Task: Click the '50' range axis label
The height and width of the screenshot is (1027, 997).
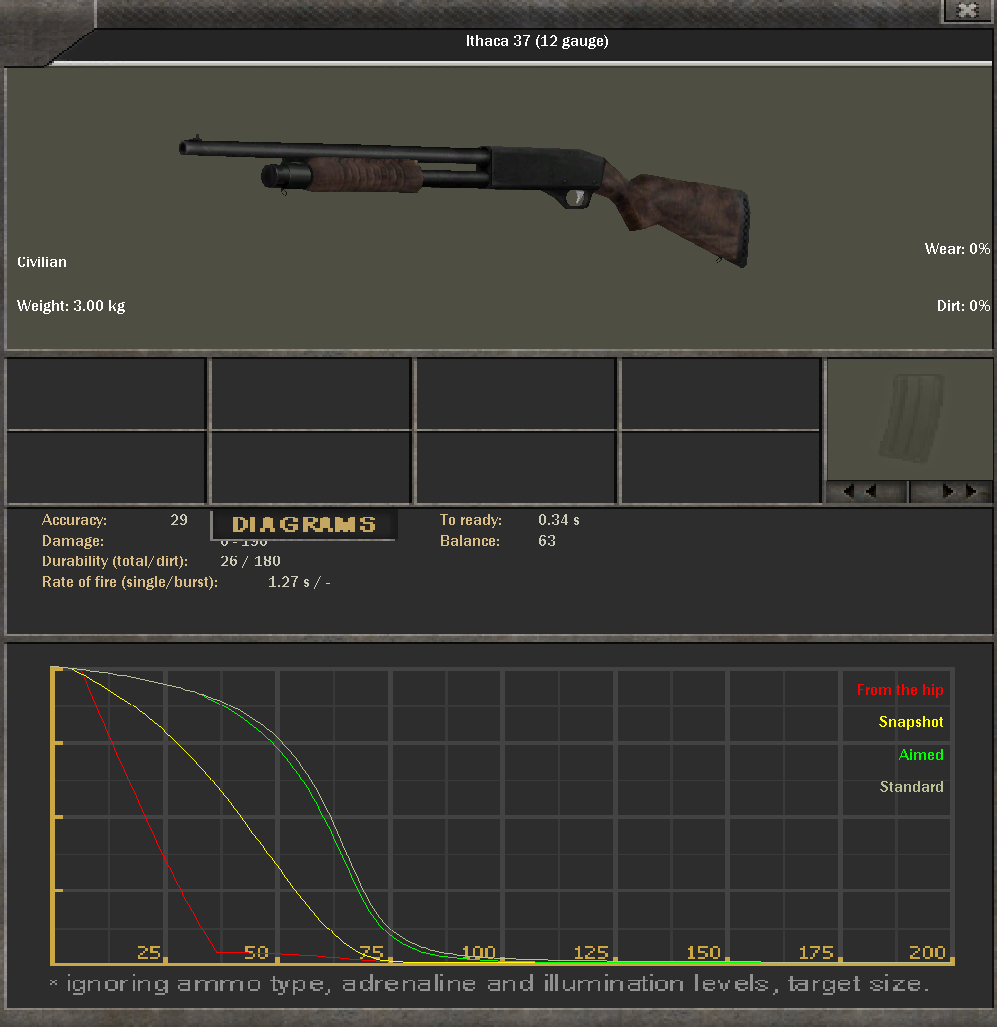Action: 256,952
